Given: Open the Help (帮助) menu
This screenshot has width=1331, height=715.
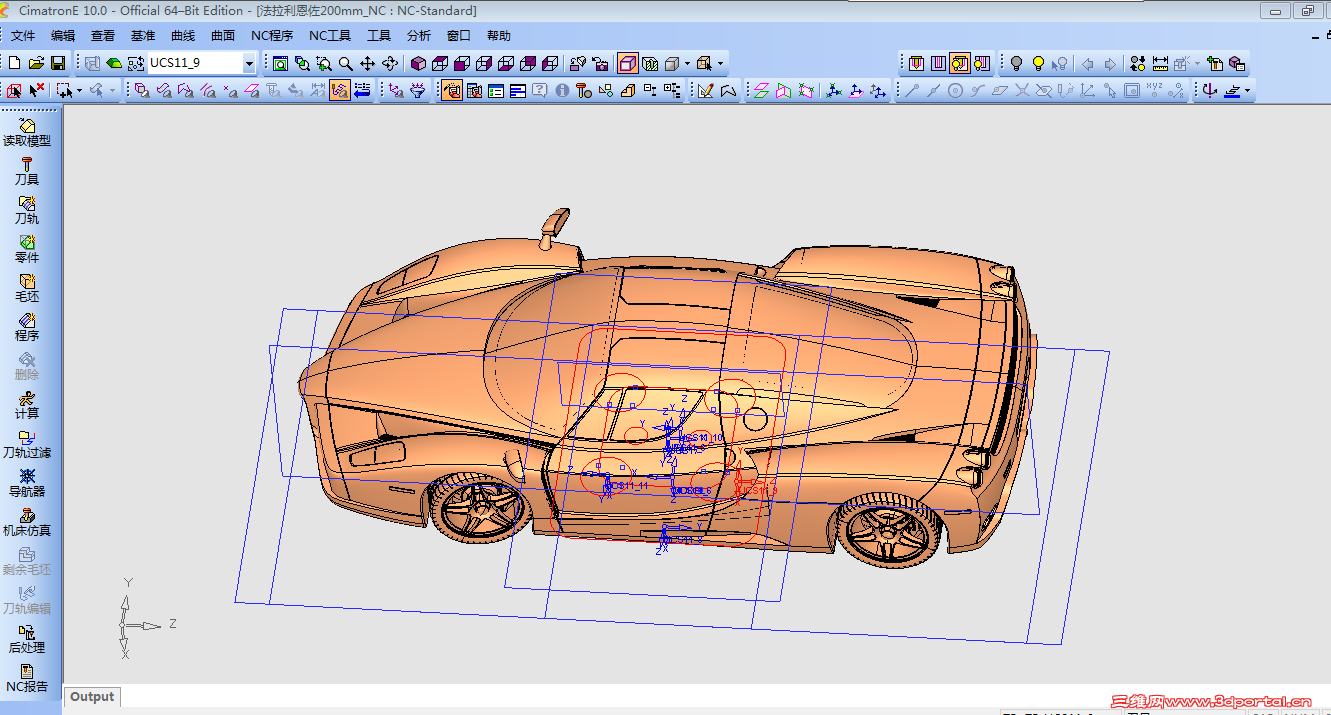Looking at the screenshot, I should tap(499, 36).
